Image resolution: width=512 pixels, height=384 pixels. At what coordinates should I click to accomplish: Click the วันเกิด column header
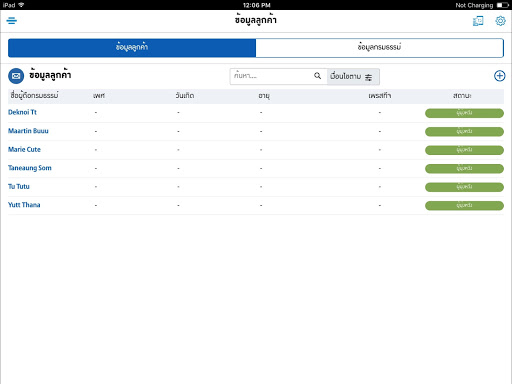(x=185, y=96)
